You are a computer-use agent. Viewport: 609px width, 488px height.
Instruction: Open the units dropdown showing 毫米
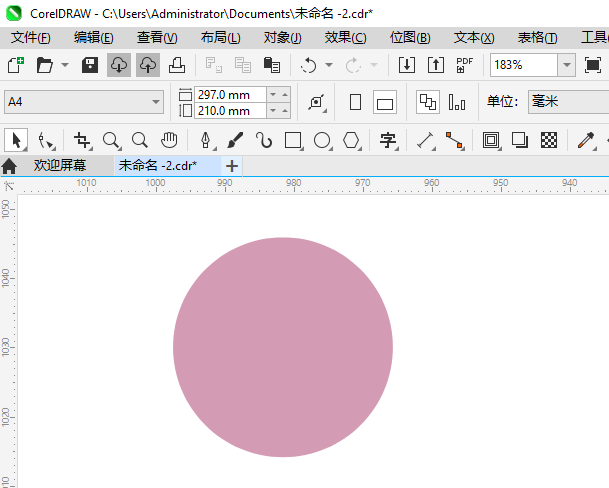click(x=569, y=102)
